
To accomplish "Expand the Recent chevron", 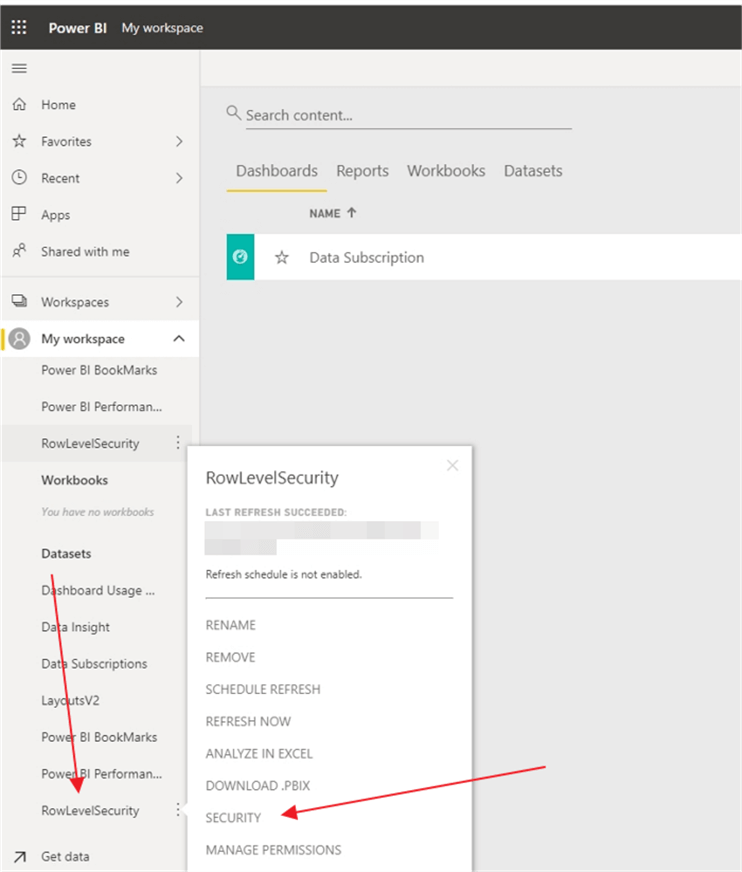I will [179, 178].
